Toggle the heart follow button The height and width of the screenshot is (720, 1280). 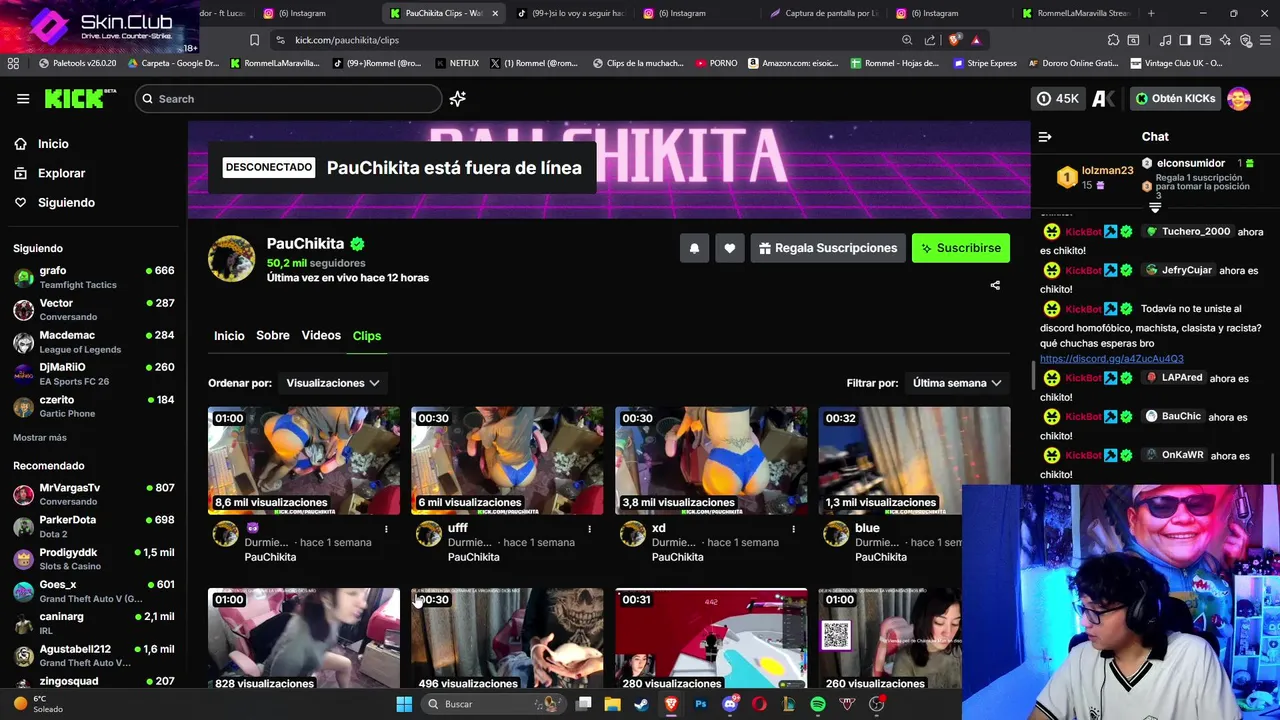pyautogui.click(x=730, y=248)
